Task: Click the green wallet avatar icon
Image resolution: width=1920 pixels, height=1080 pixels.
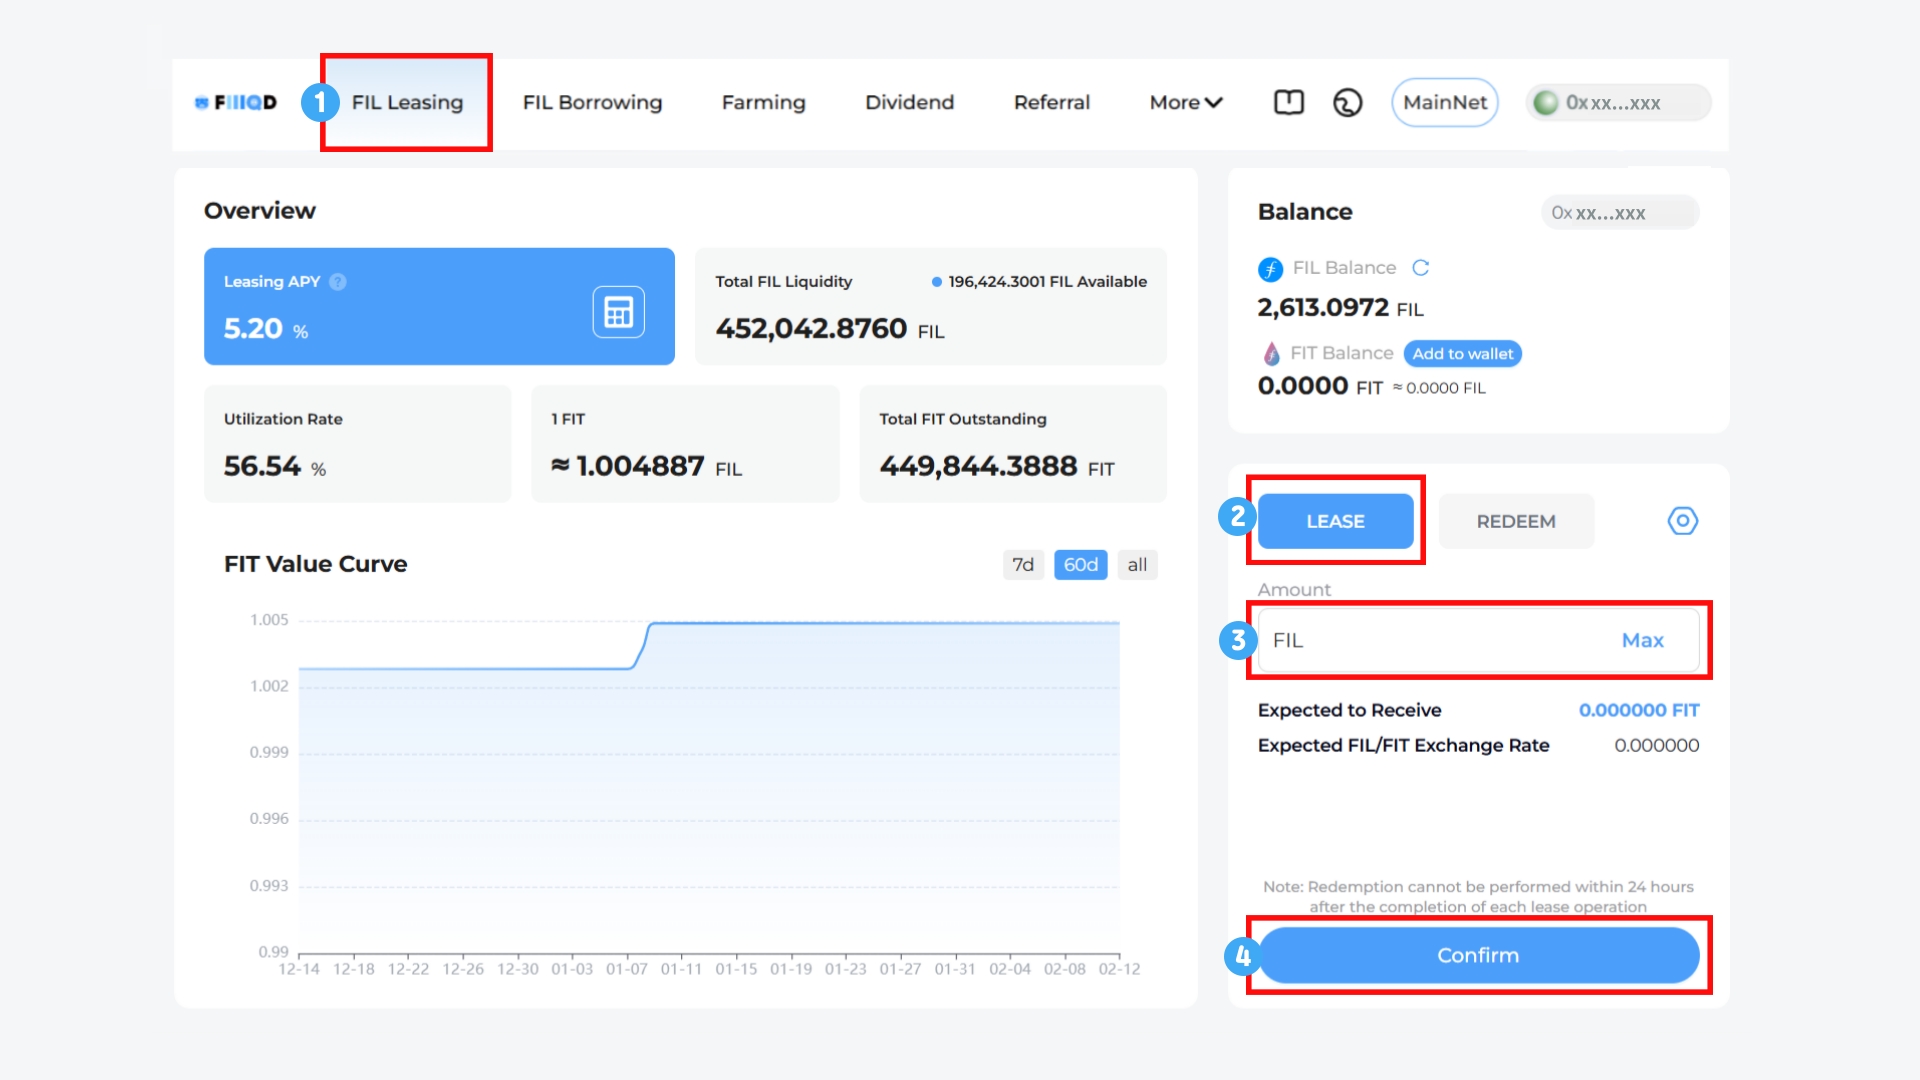Action: coord(1545,102)
